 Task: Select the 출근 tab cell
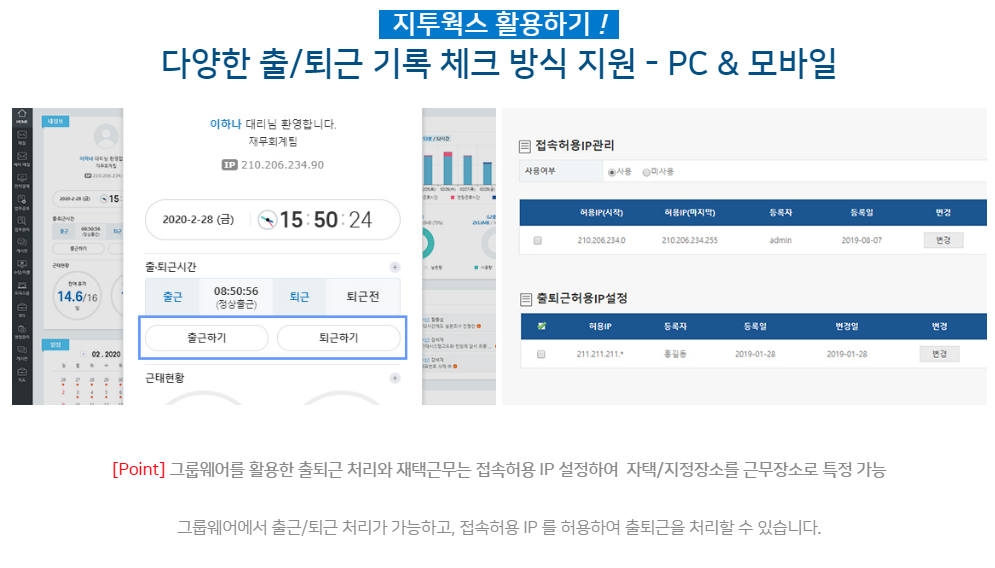(172, 296)
